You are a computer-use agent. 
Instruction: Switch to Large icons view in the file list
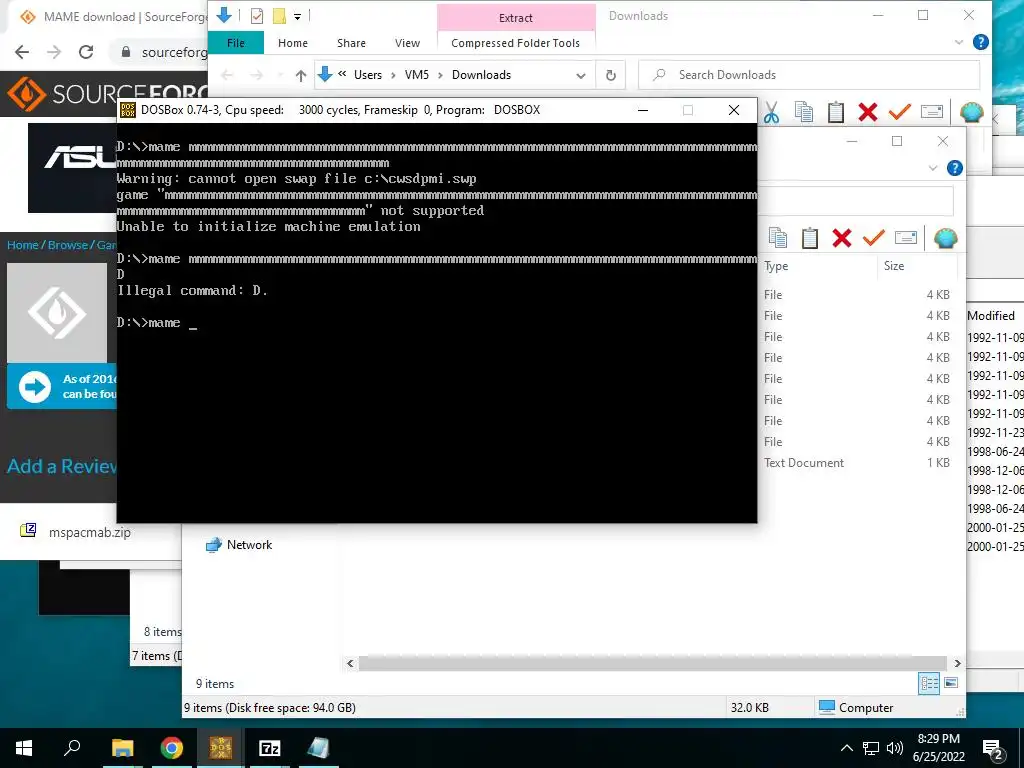(951, 683)
